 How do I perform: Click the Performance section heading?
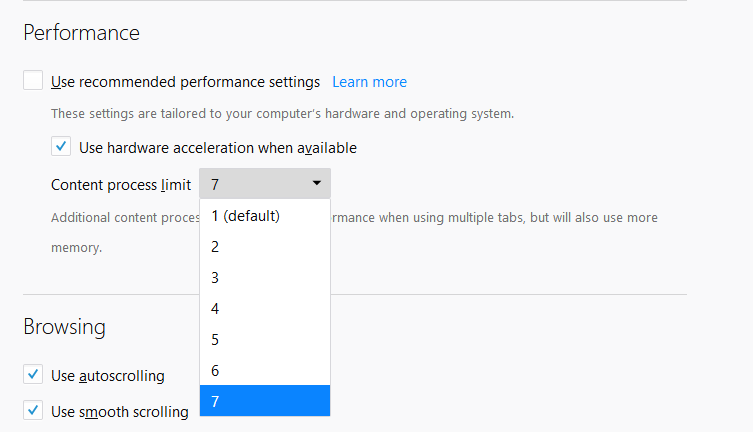(x=81, y=33)
